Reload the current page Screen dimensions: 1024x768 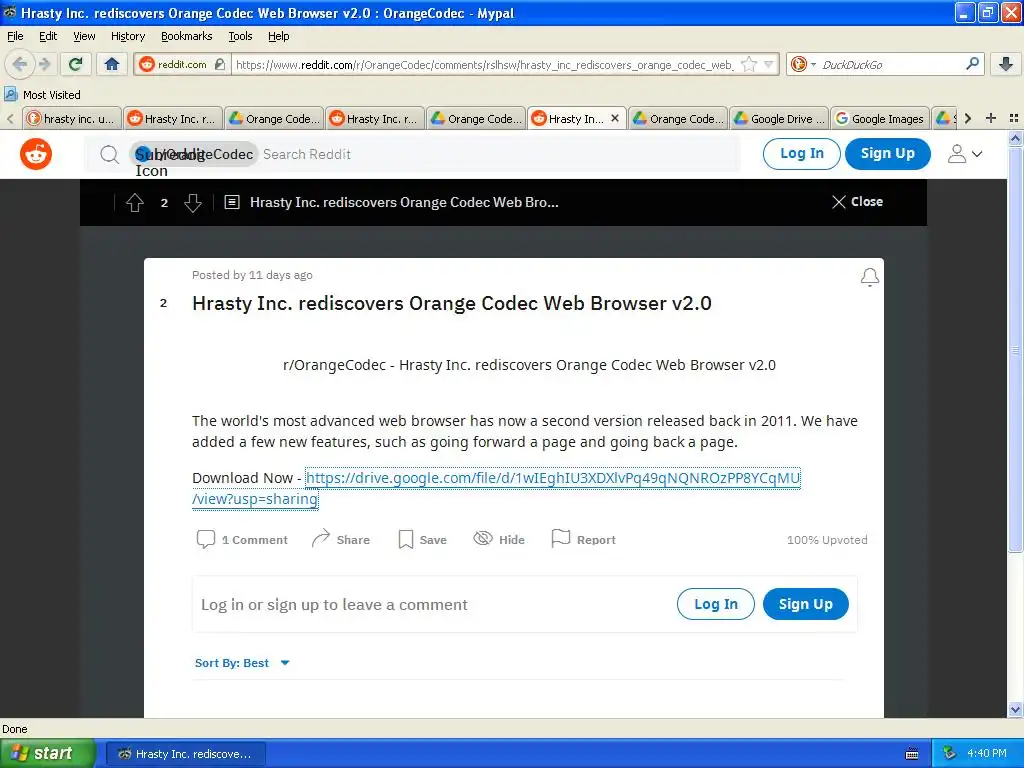pos(76,64)
